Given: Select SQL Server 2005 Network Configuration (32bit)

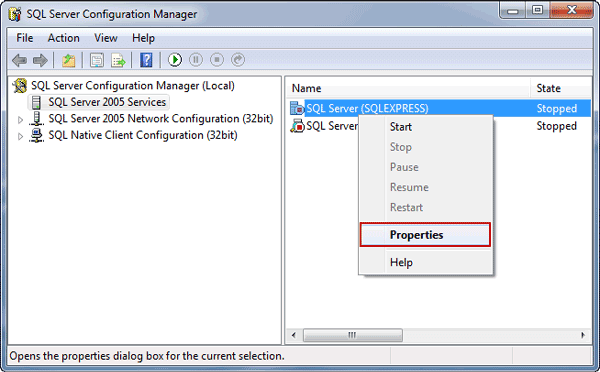Looking at the screenshot, I should (x=161, y=119).
